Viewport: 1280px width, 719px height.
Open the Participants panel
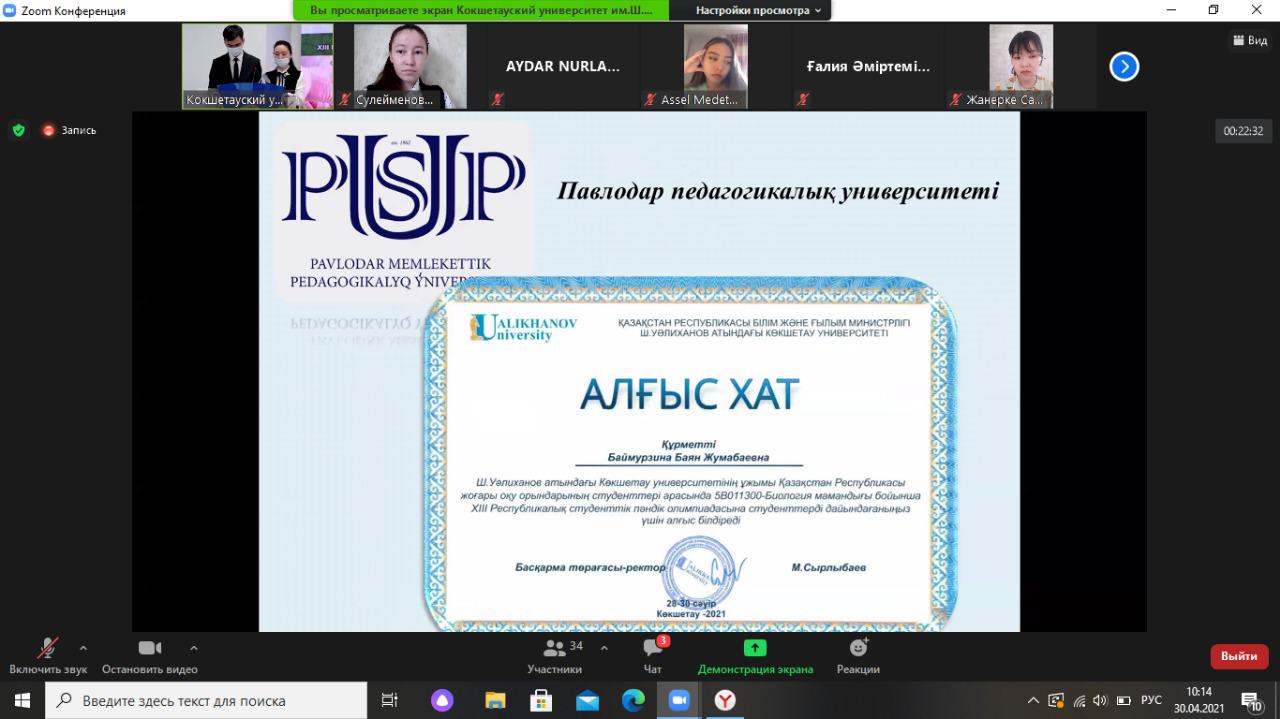tap(554, 655)
